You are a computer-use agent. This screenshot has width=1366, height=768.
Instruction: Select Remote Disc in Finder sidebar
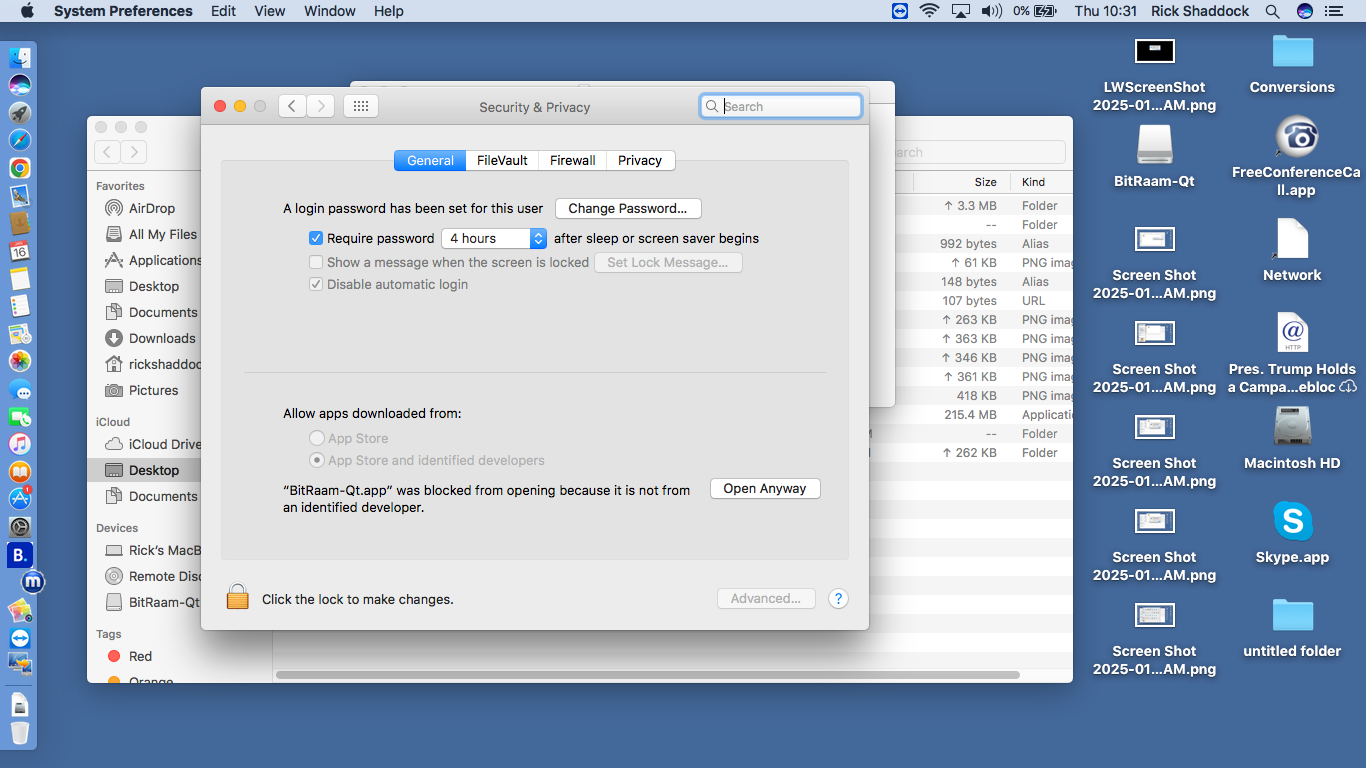(x=152, y=576)
